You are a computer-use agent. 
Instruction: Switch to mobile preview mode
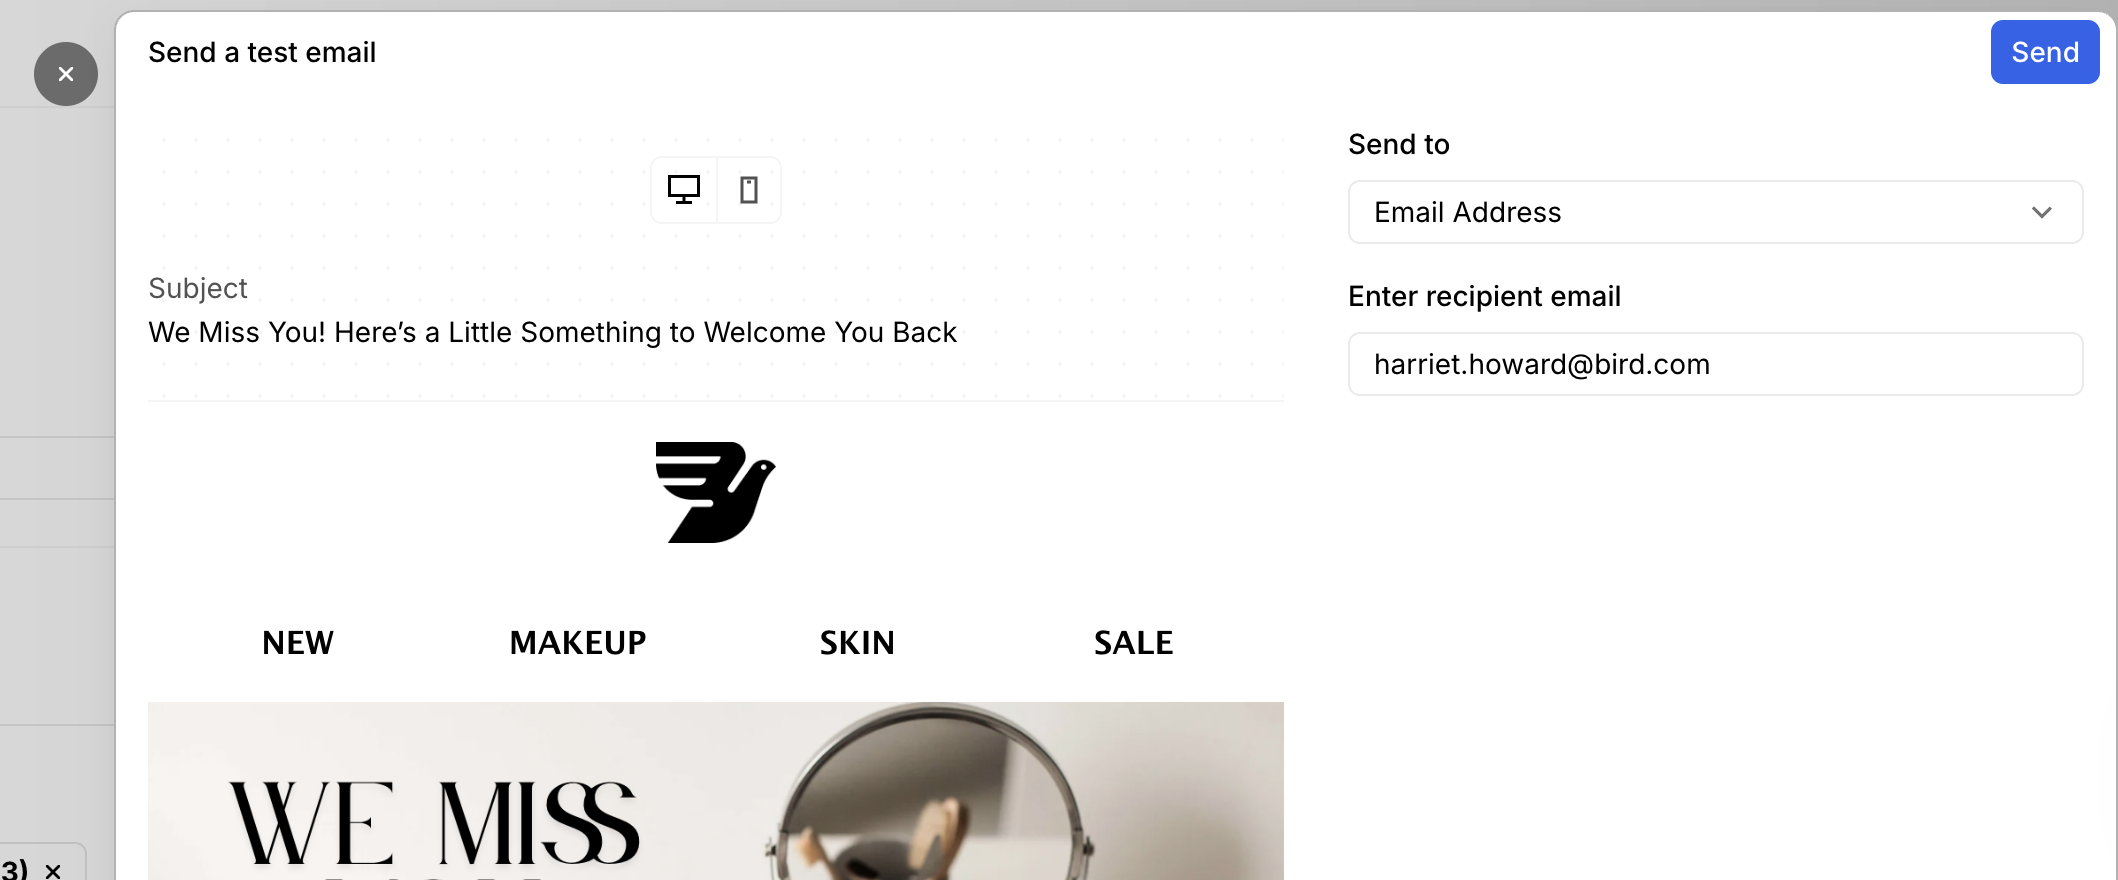(748, 190)
